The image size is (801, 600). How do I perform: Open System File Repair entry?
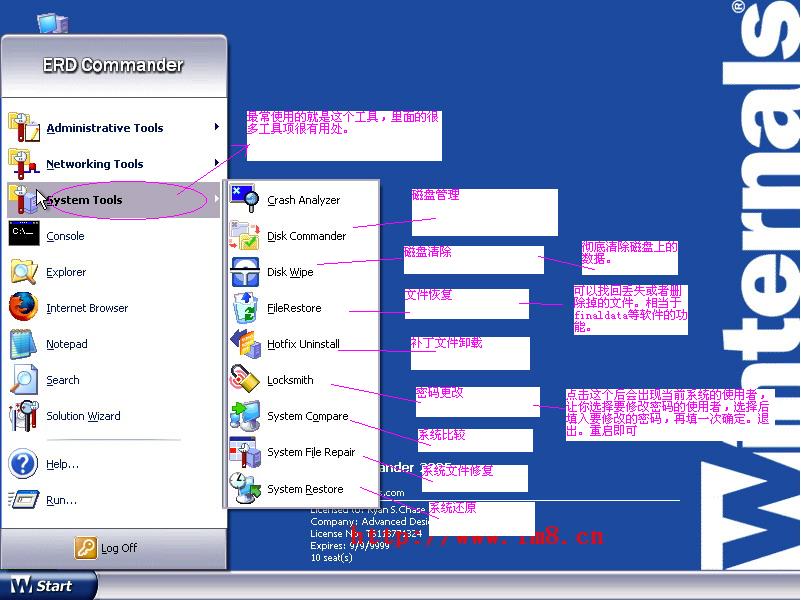[x=303, y=452]
